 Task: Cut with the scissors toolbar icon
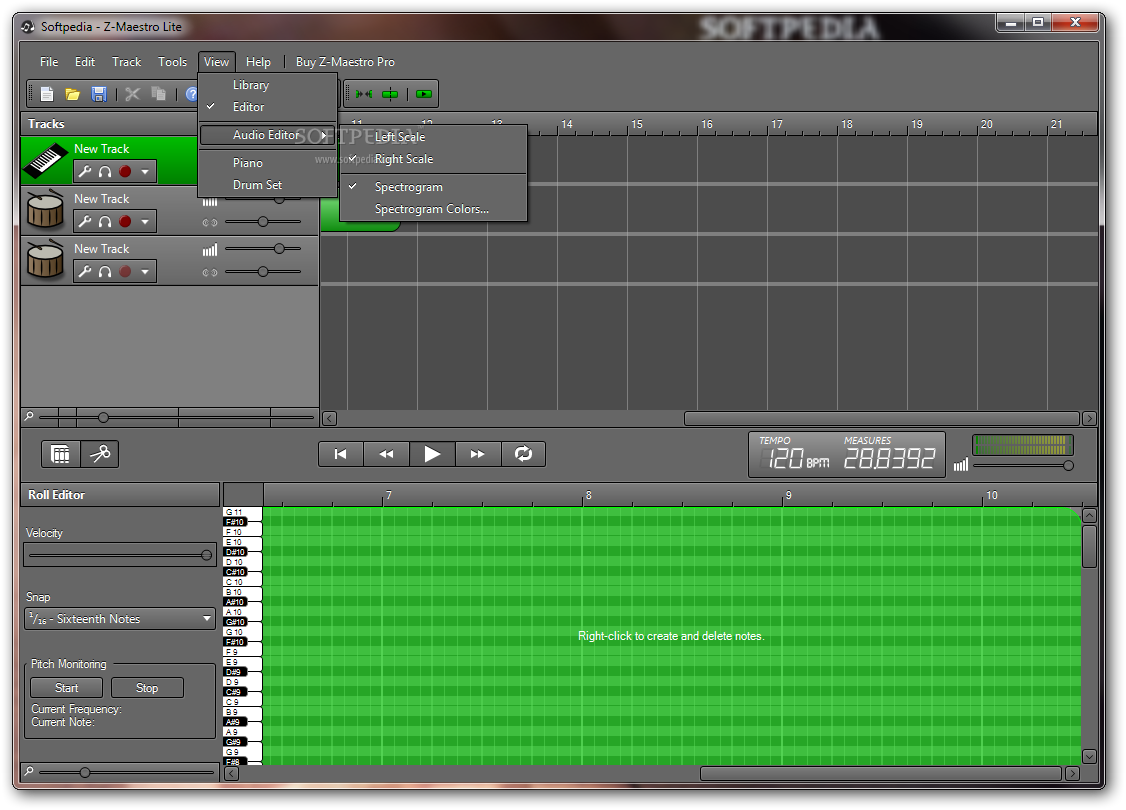pos(132,94)
